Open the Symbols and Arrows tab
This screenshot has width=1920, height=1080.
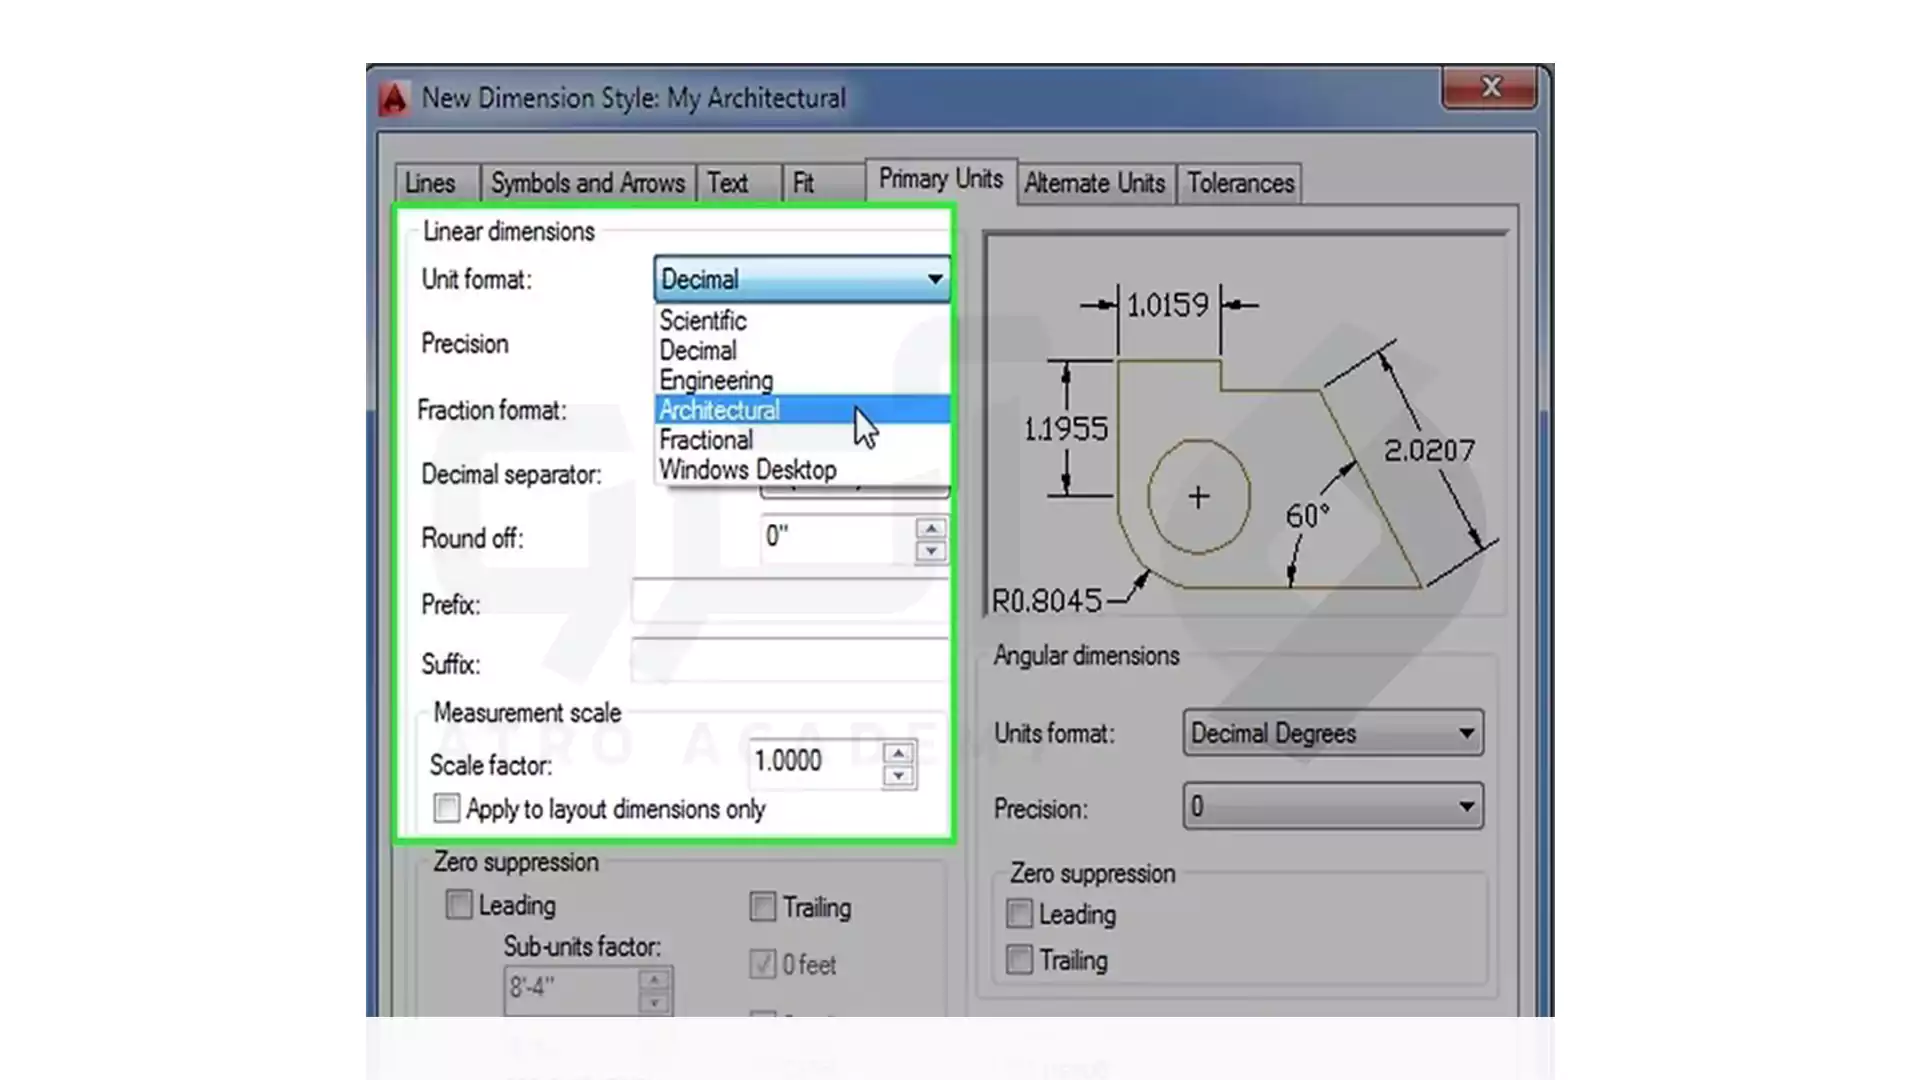(588, 183)
